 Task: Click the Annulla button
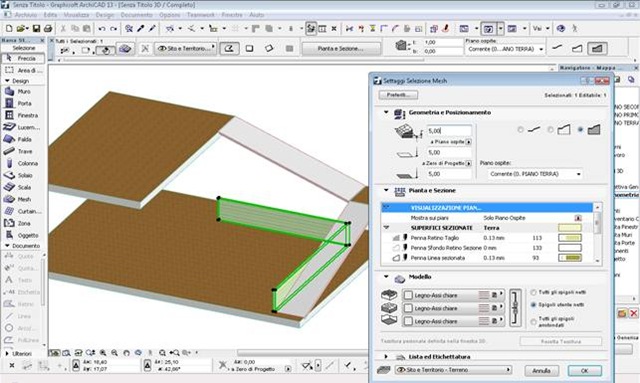(541, 371)
